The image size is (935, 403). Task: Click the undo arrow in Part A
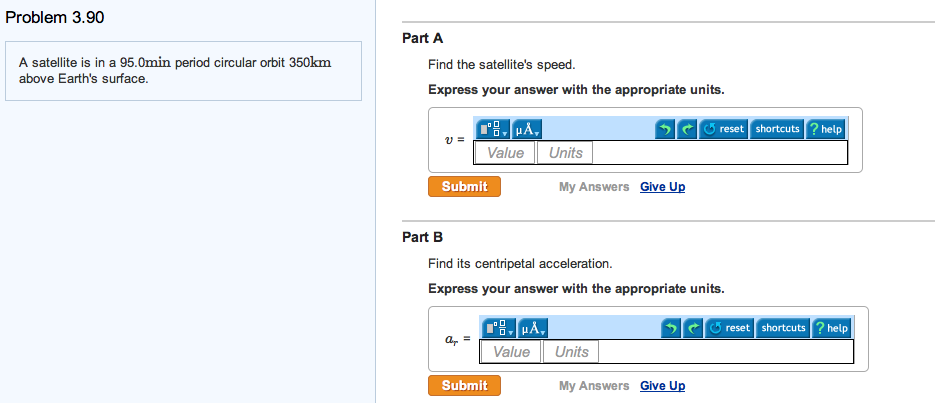(x=666, y=129)
